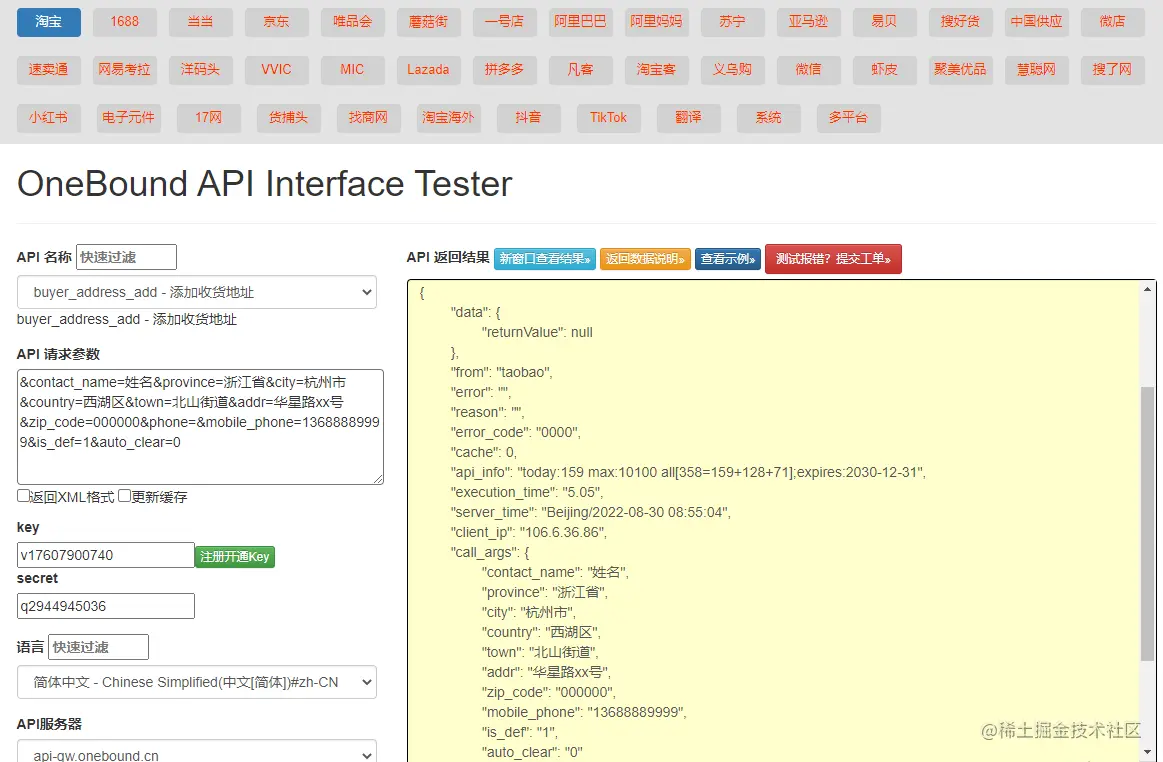Switch to the 17网 tab
Image resolution: width=1163 pixels, height=762 pixels.
208,117
